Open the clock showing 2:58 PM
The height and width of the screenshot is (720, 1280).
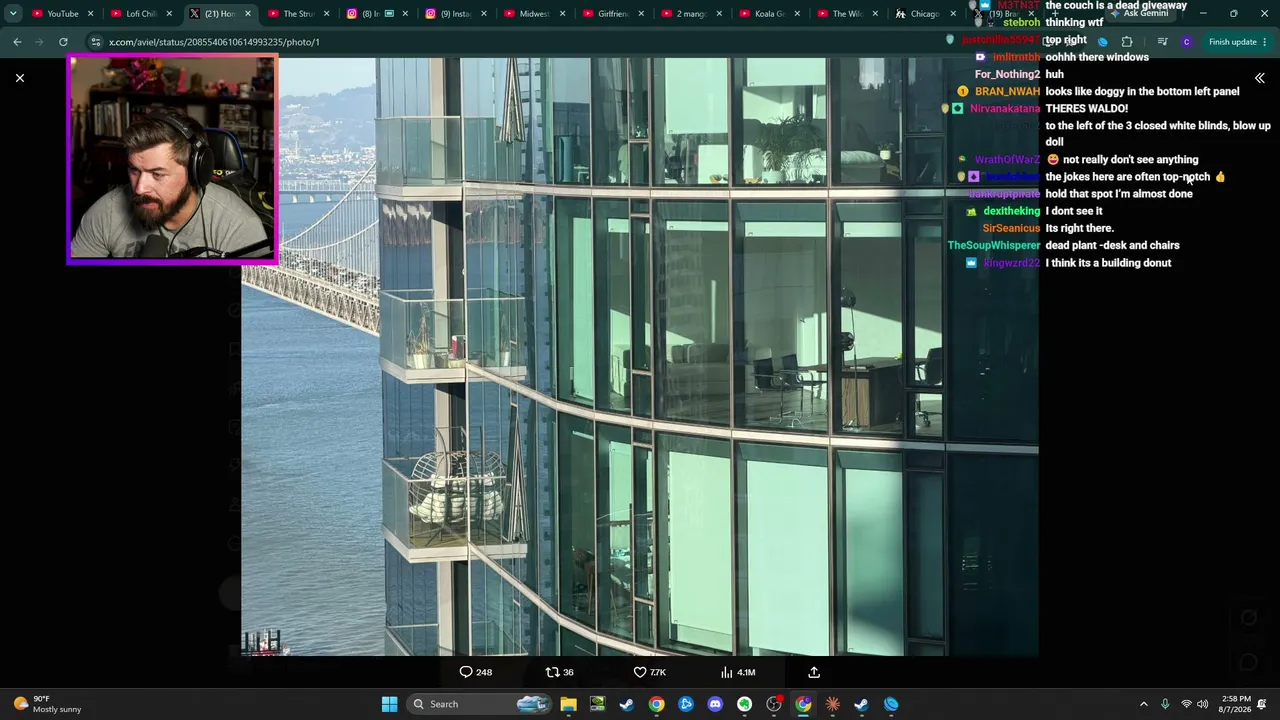click(x=1236, y=704)
